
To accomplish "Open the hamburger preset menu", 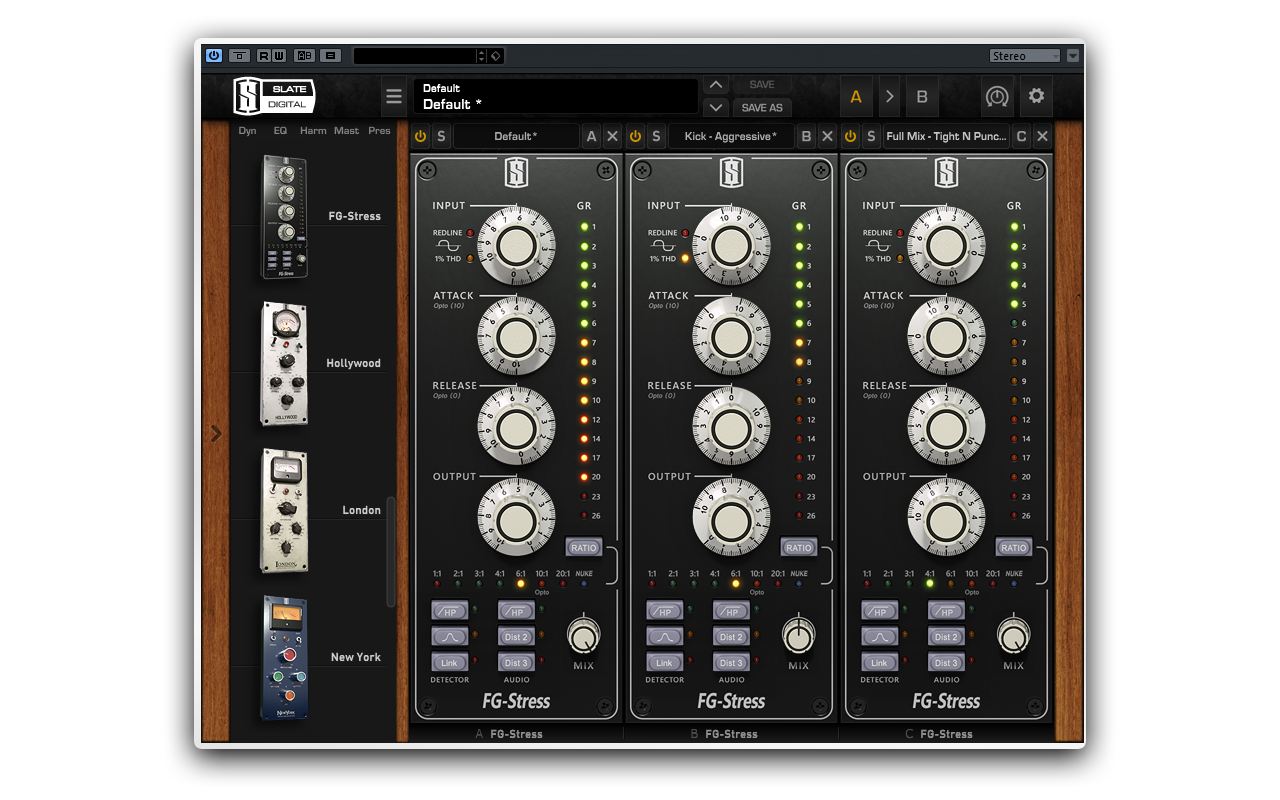I will coord(393,96).
